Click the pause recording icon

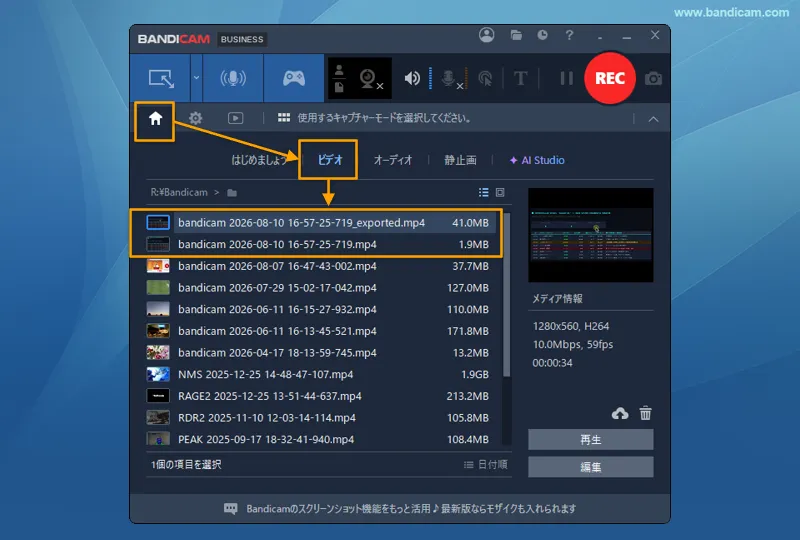click(x=566, y=79)
